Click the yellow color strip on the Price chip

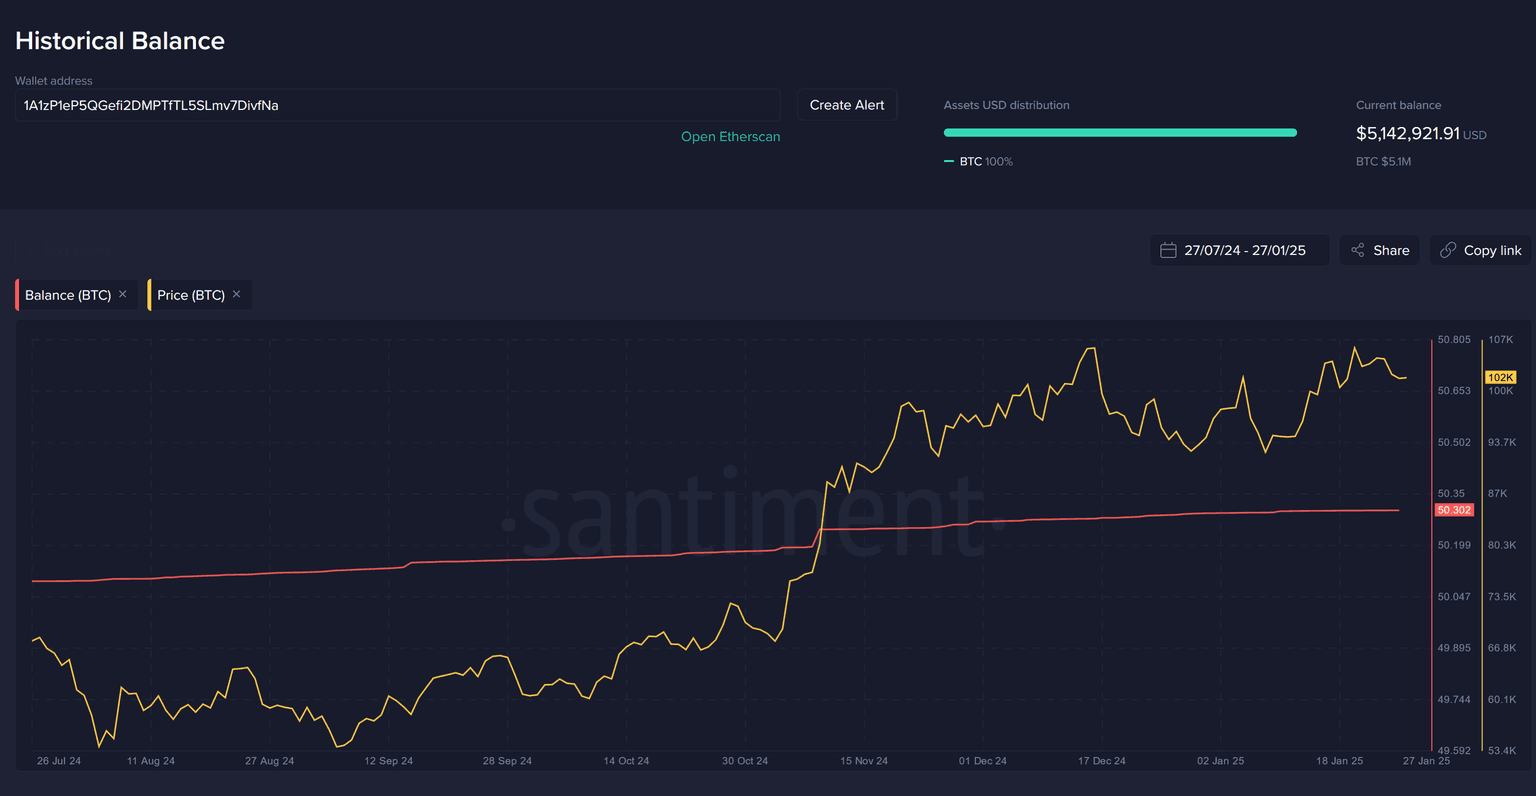click(149, 295)
